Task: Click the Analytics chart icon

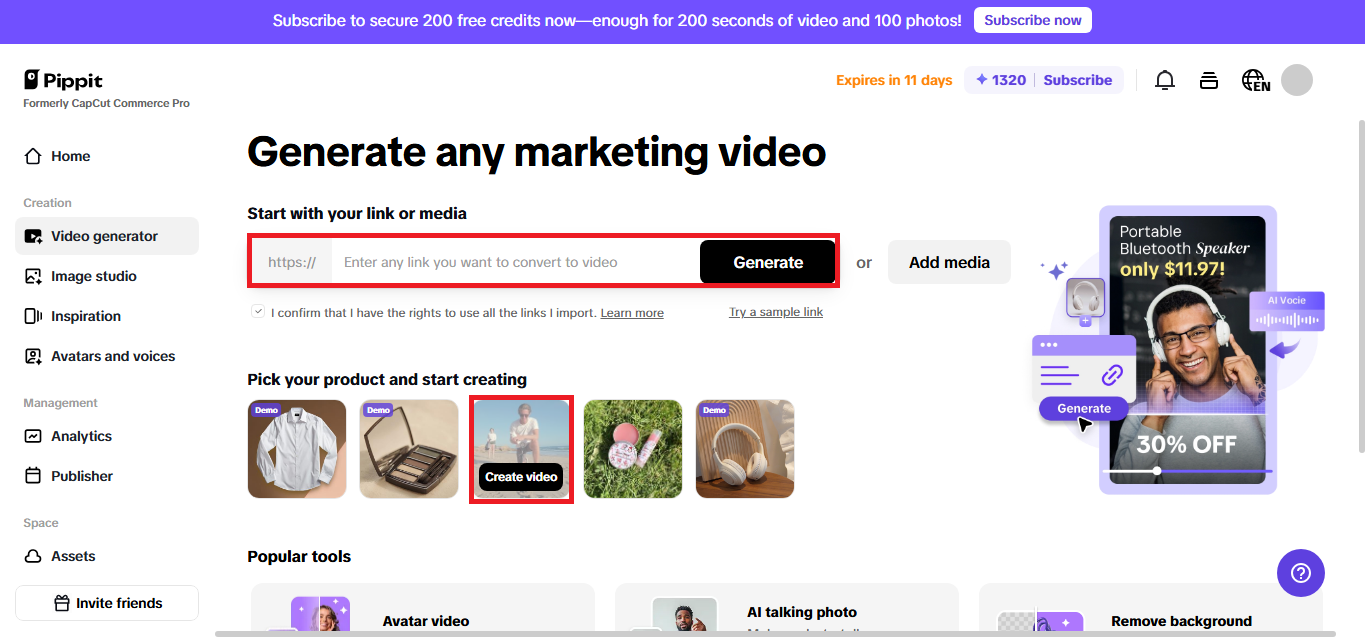Action: (x=33, y=436)
